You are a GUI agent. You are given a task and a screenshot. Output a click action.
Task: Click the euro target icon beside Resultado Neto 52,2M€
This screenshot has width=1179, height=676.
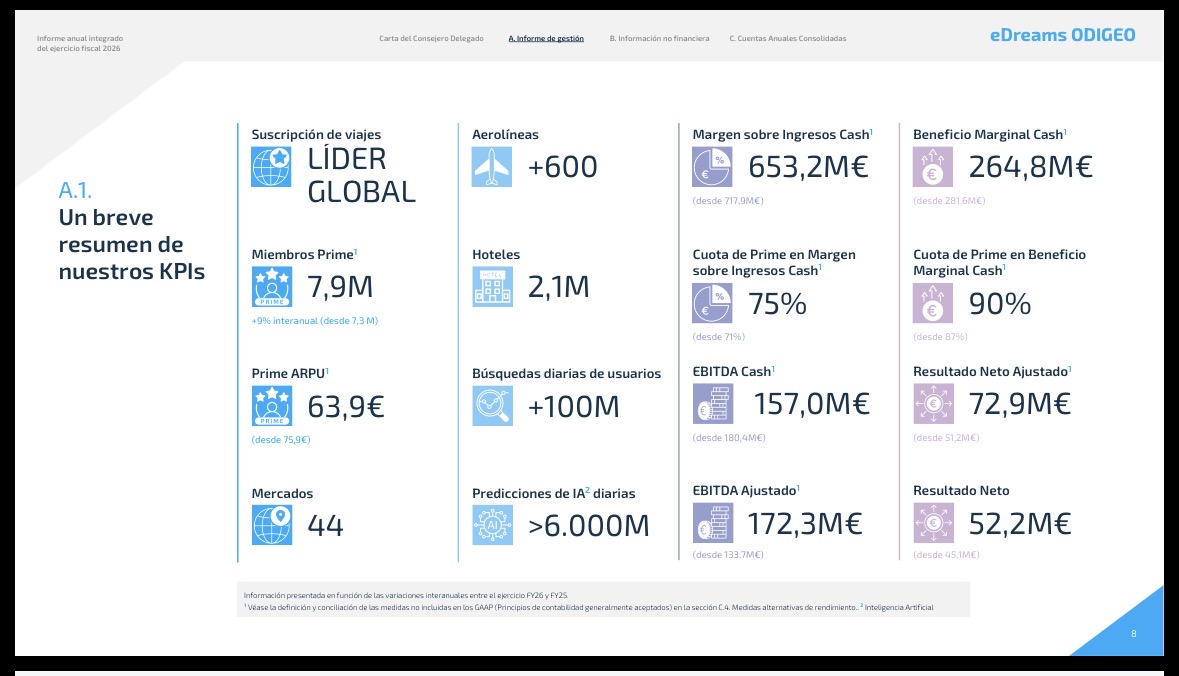click(933, 523)
